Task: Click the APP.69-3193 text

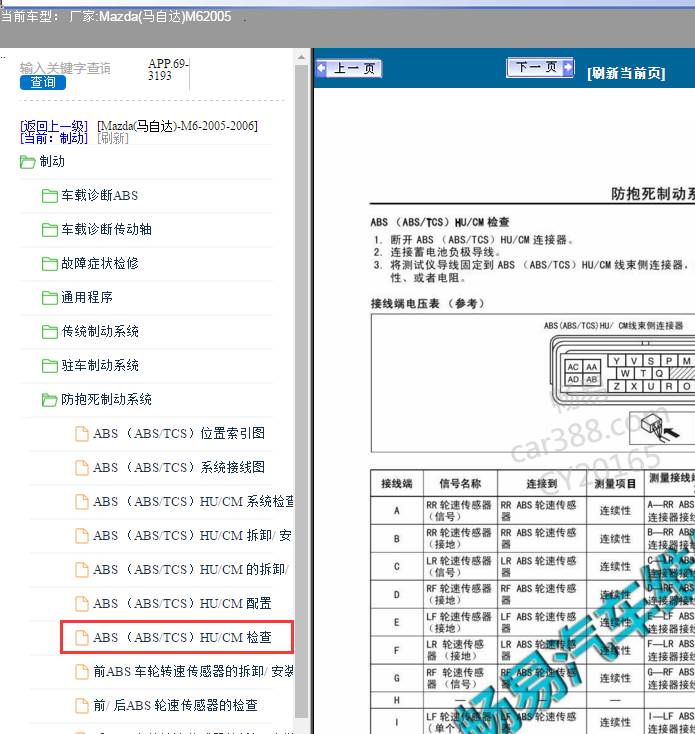Action: [x=168, y=69]
